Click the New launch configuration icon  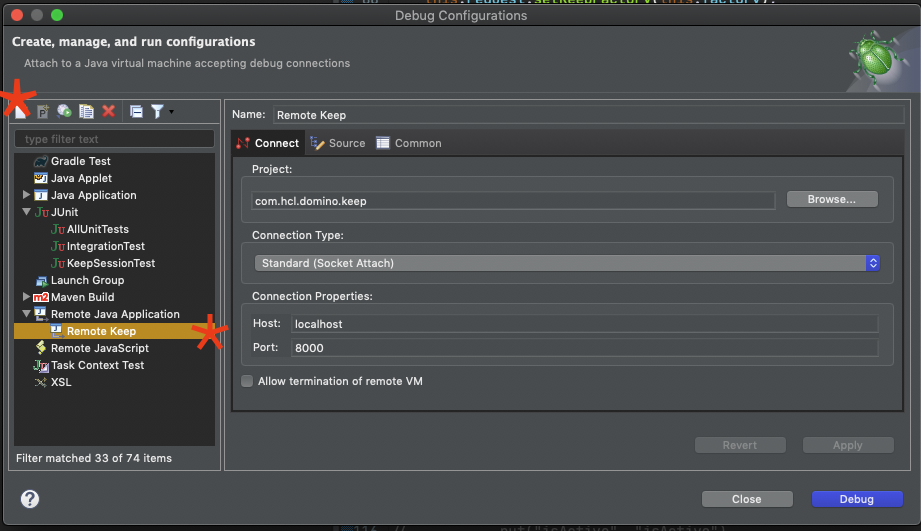22,111
